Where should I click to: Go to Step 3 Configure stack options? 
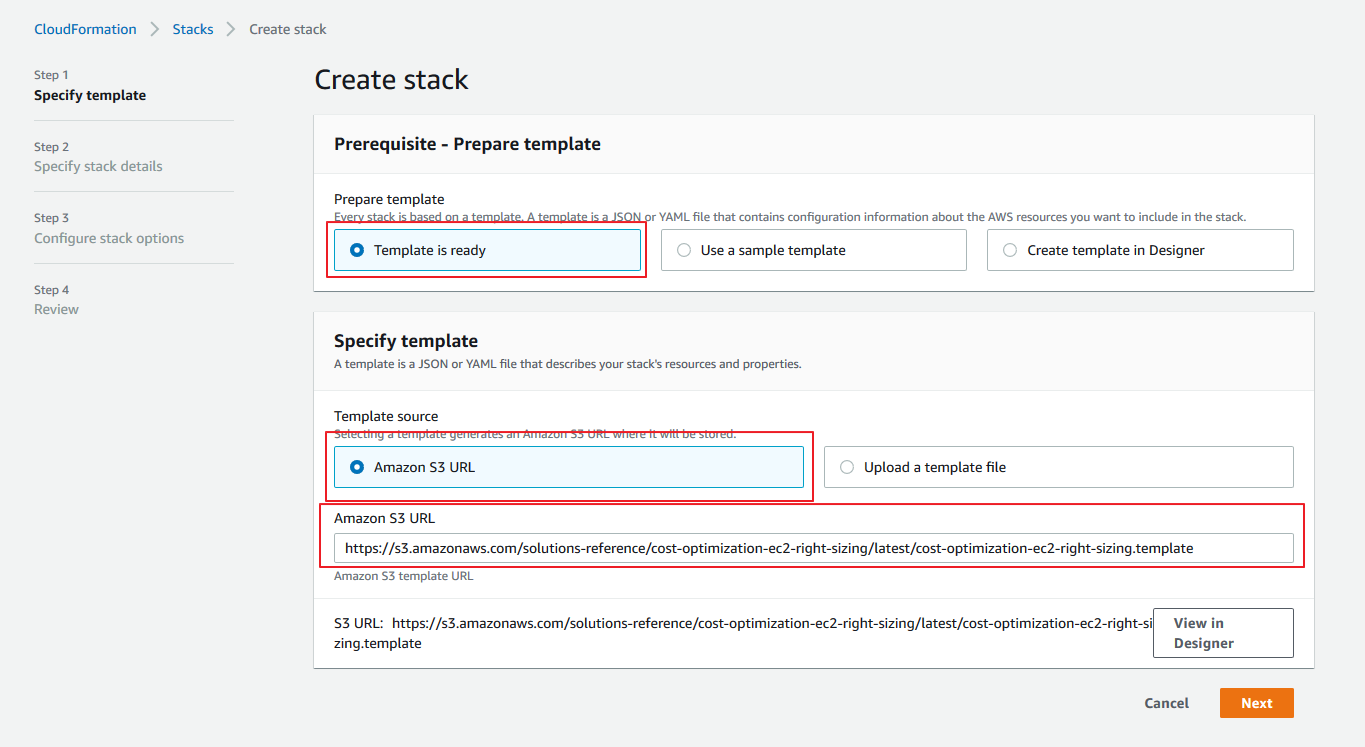pyautogui.click(x=109, y=238)
